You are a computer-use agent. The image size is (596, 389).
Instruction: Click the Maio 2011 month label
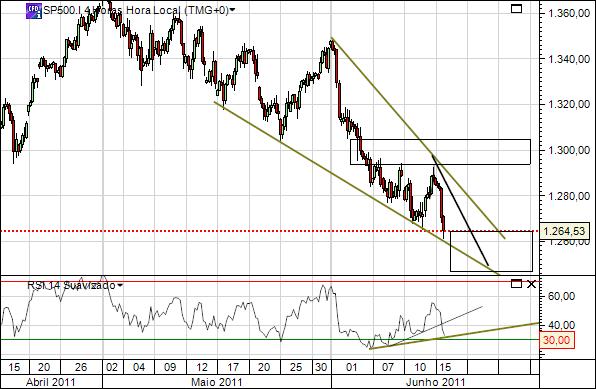tap(217, 382)
